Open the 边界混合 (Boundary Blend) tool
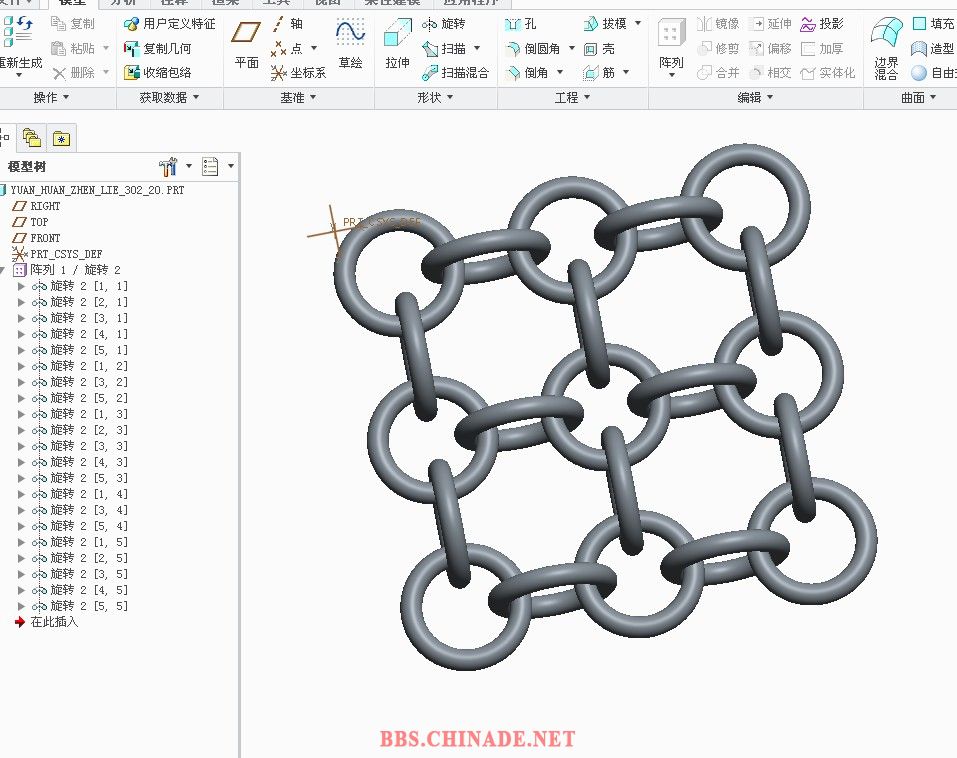The width and height of the screenshot is (957, 758). [x=886, y=48]
